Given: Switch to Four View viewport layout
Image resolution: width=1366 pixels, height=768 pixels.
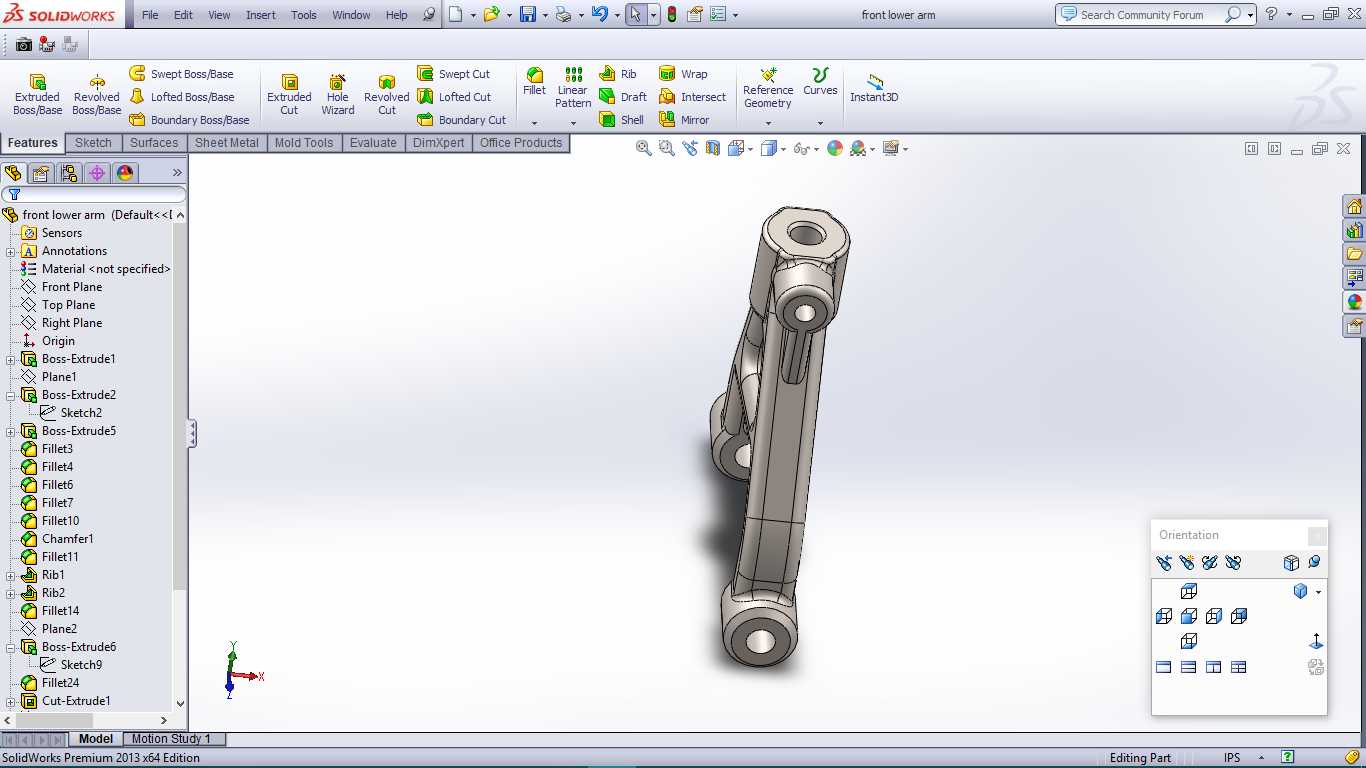Looking at the screenshot, I should (1239, 667).
